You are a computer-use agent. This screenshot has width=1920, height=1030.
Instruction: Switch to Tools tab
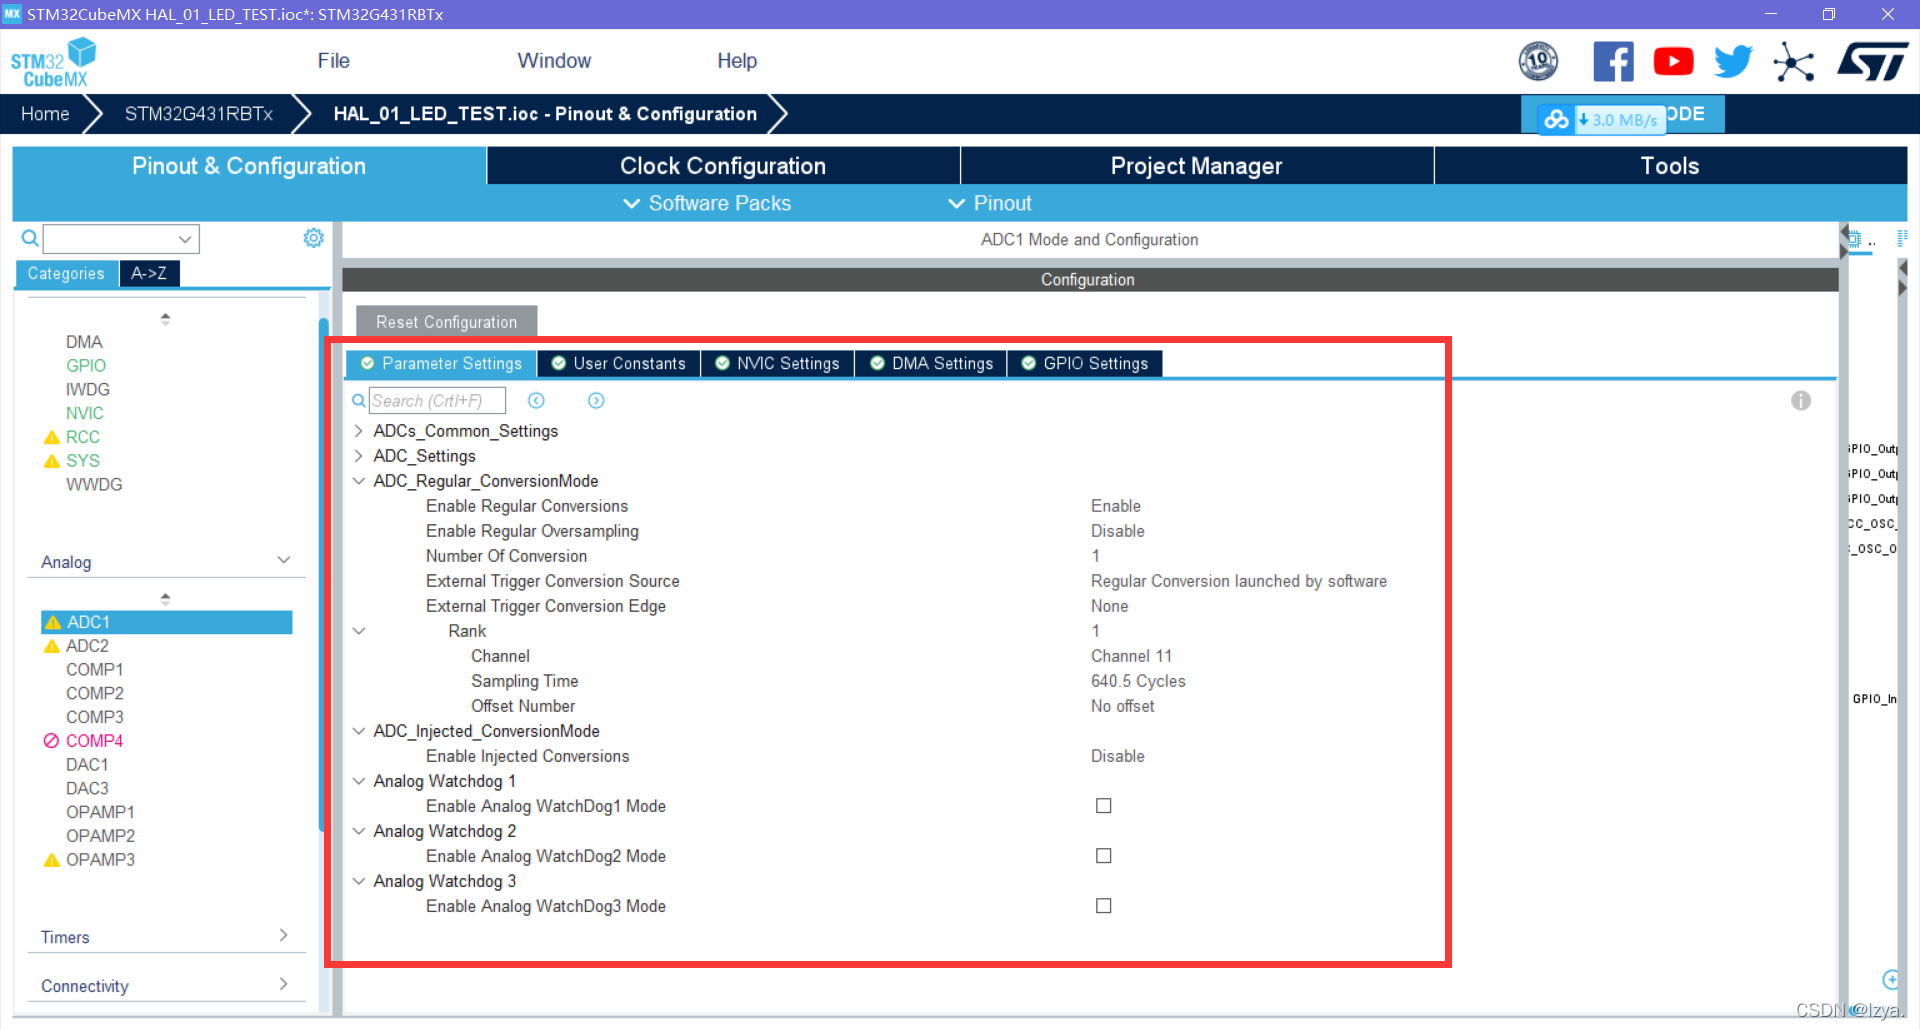pyautogui.click(x=1670, y=166)
